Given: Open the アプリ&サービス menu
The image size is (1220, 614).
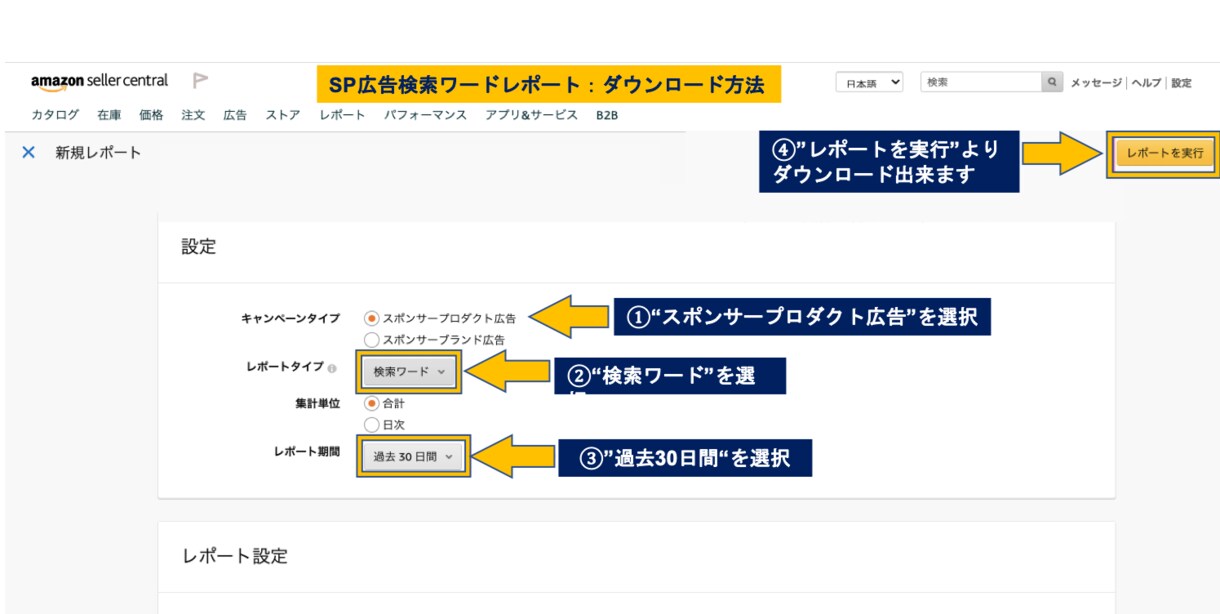Looking at the screenshot, I should click(x=531, y=115).
